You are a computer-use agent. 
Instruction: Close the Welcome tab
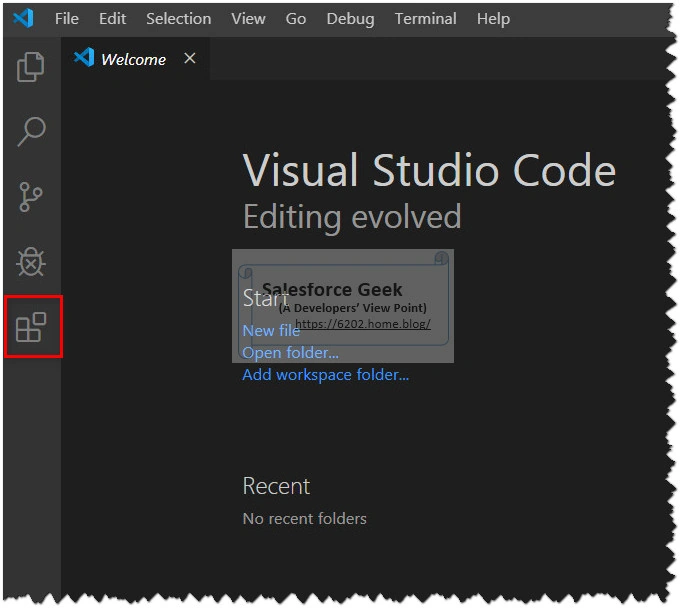tap(190, 58)
